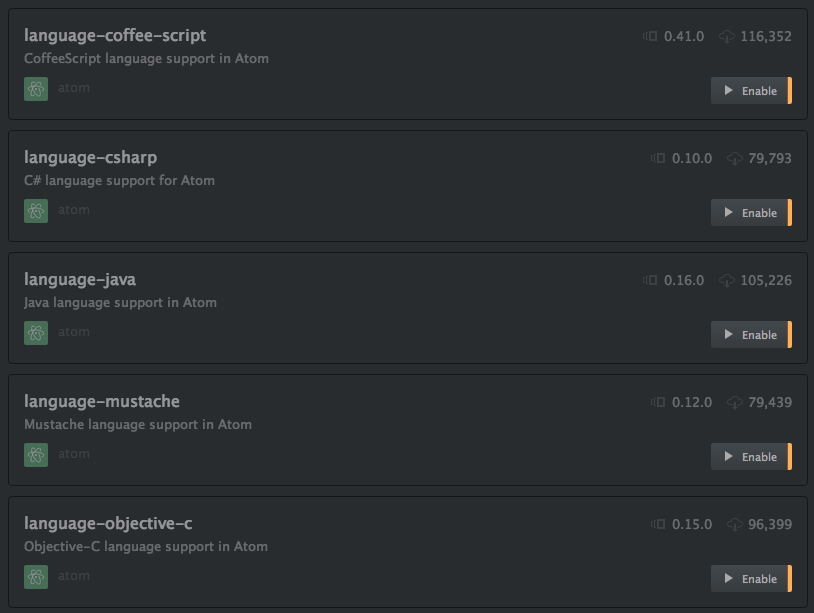Open the language-csharp package title
This screenshot has height=613, width=814.
click(90, 157)
